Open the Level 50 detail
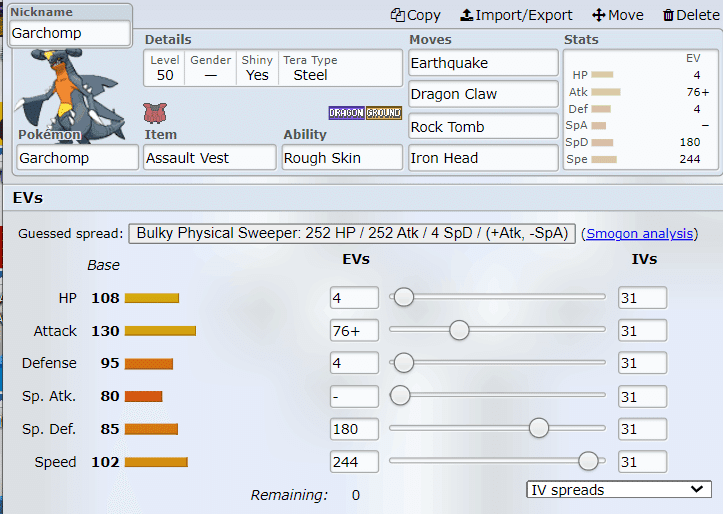Screen dimensions: 723x514 coord(165,68)
